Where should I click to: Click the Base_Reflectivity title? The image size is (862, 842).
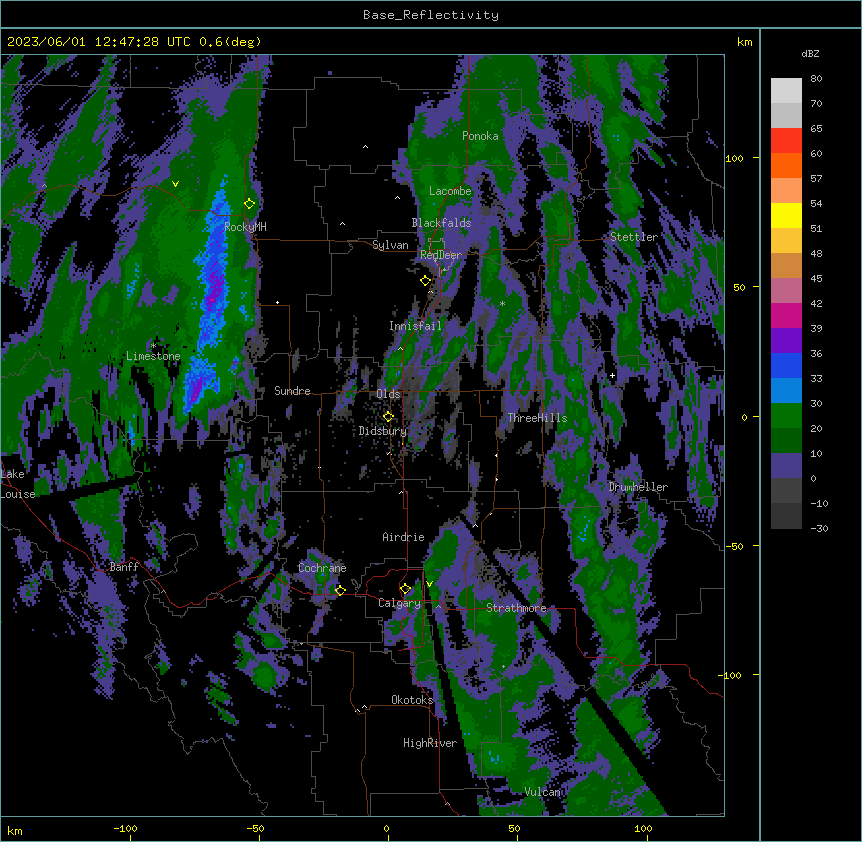point(431,15)
